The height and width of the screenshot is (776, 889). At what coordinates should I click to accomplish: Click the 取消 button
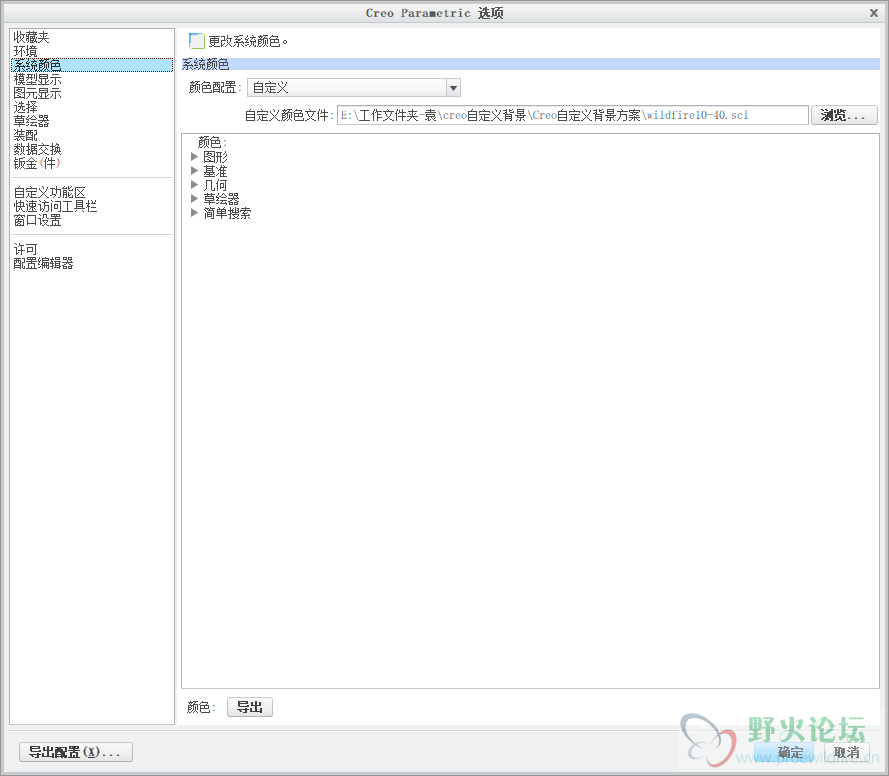click(x=846, y=753)
